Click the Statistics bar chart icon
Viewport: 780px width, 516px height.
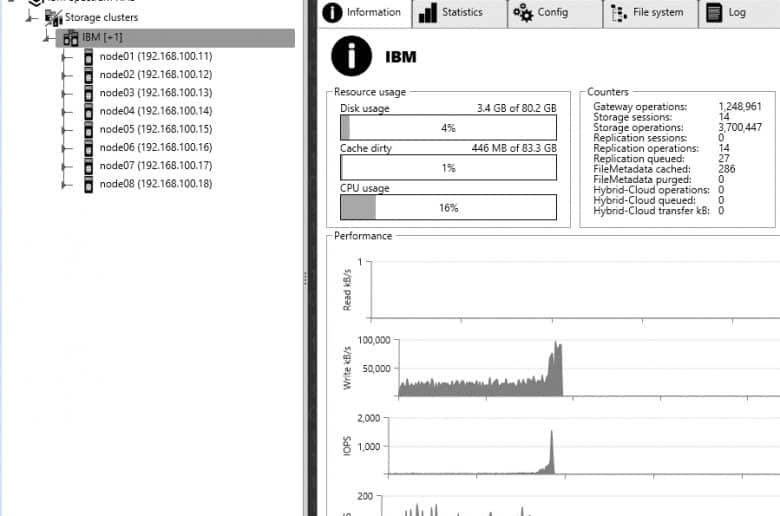coord(428,13)
